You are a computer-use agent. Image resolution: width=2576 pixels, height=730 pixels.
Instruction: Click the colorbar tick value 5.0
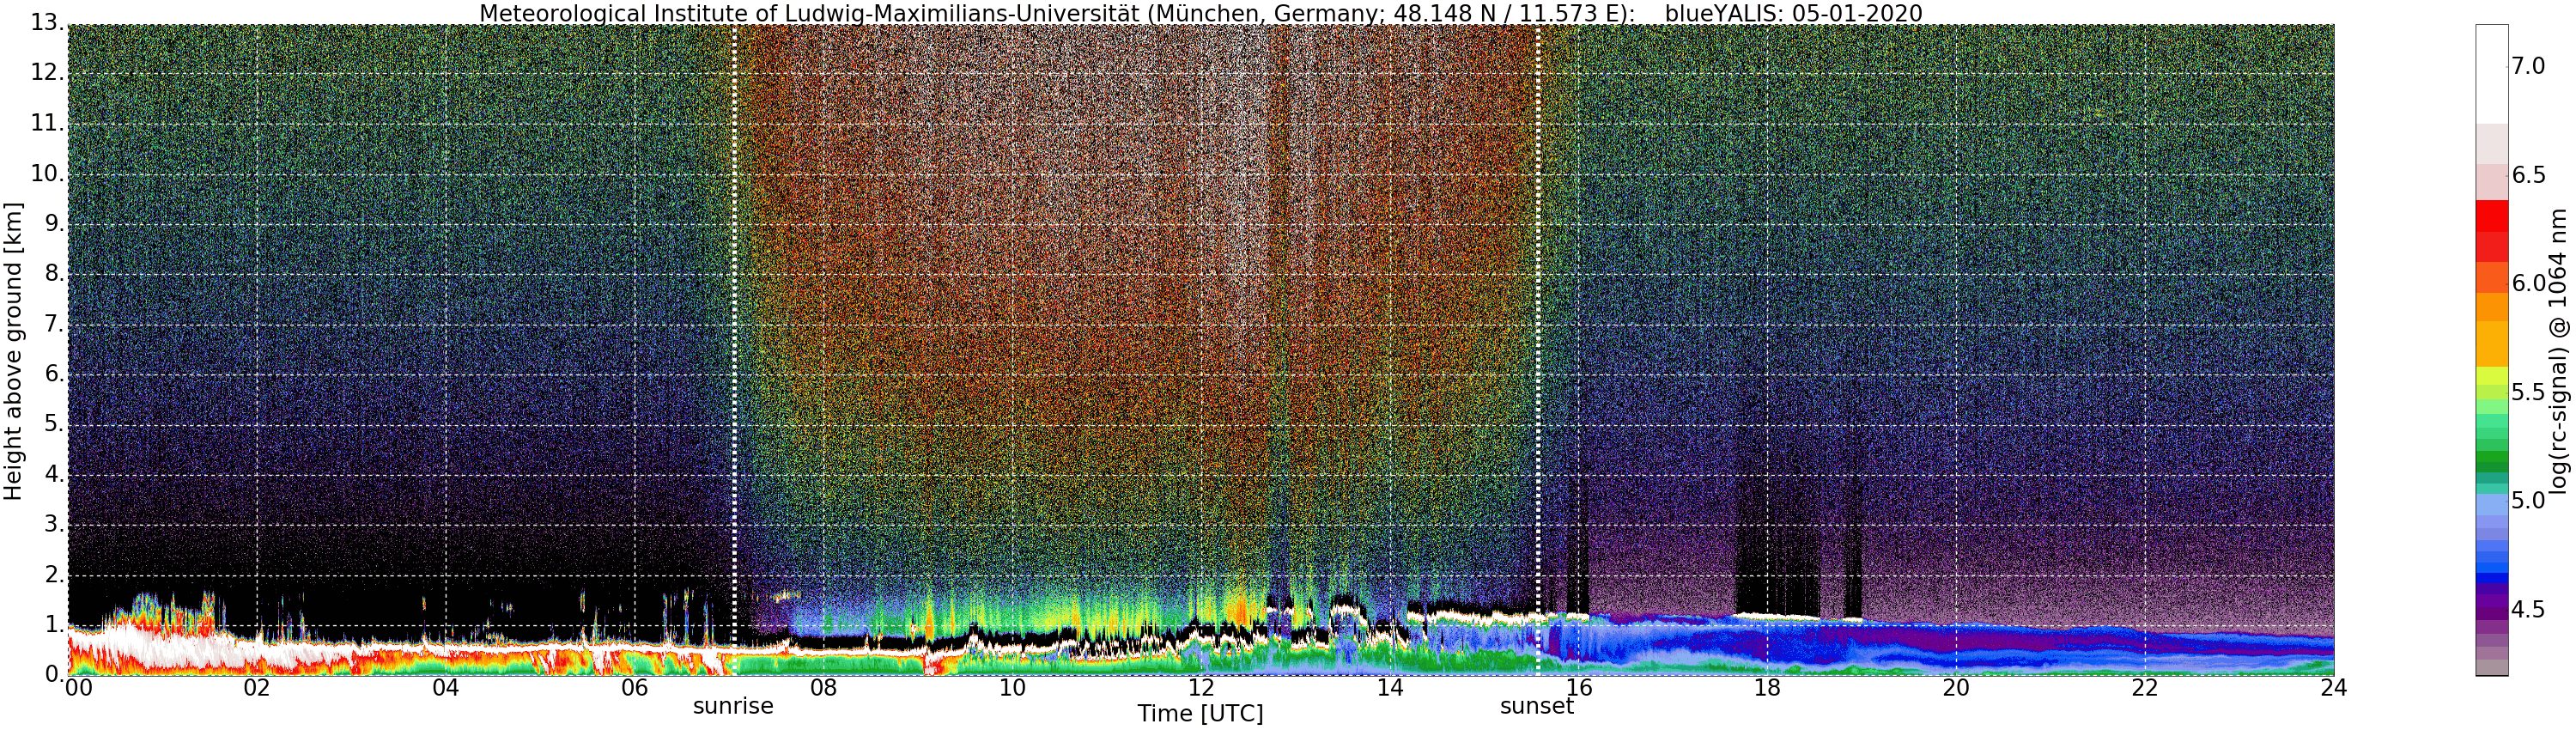click(x=2528, y=500)
